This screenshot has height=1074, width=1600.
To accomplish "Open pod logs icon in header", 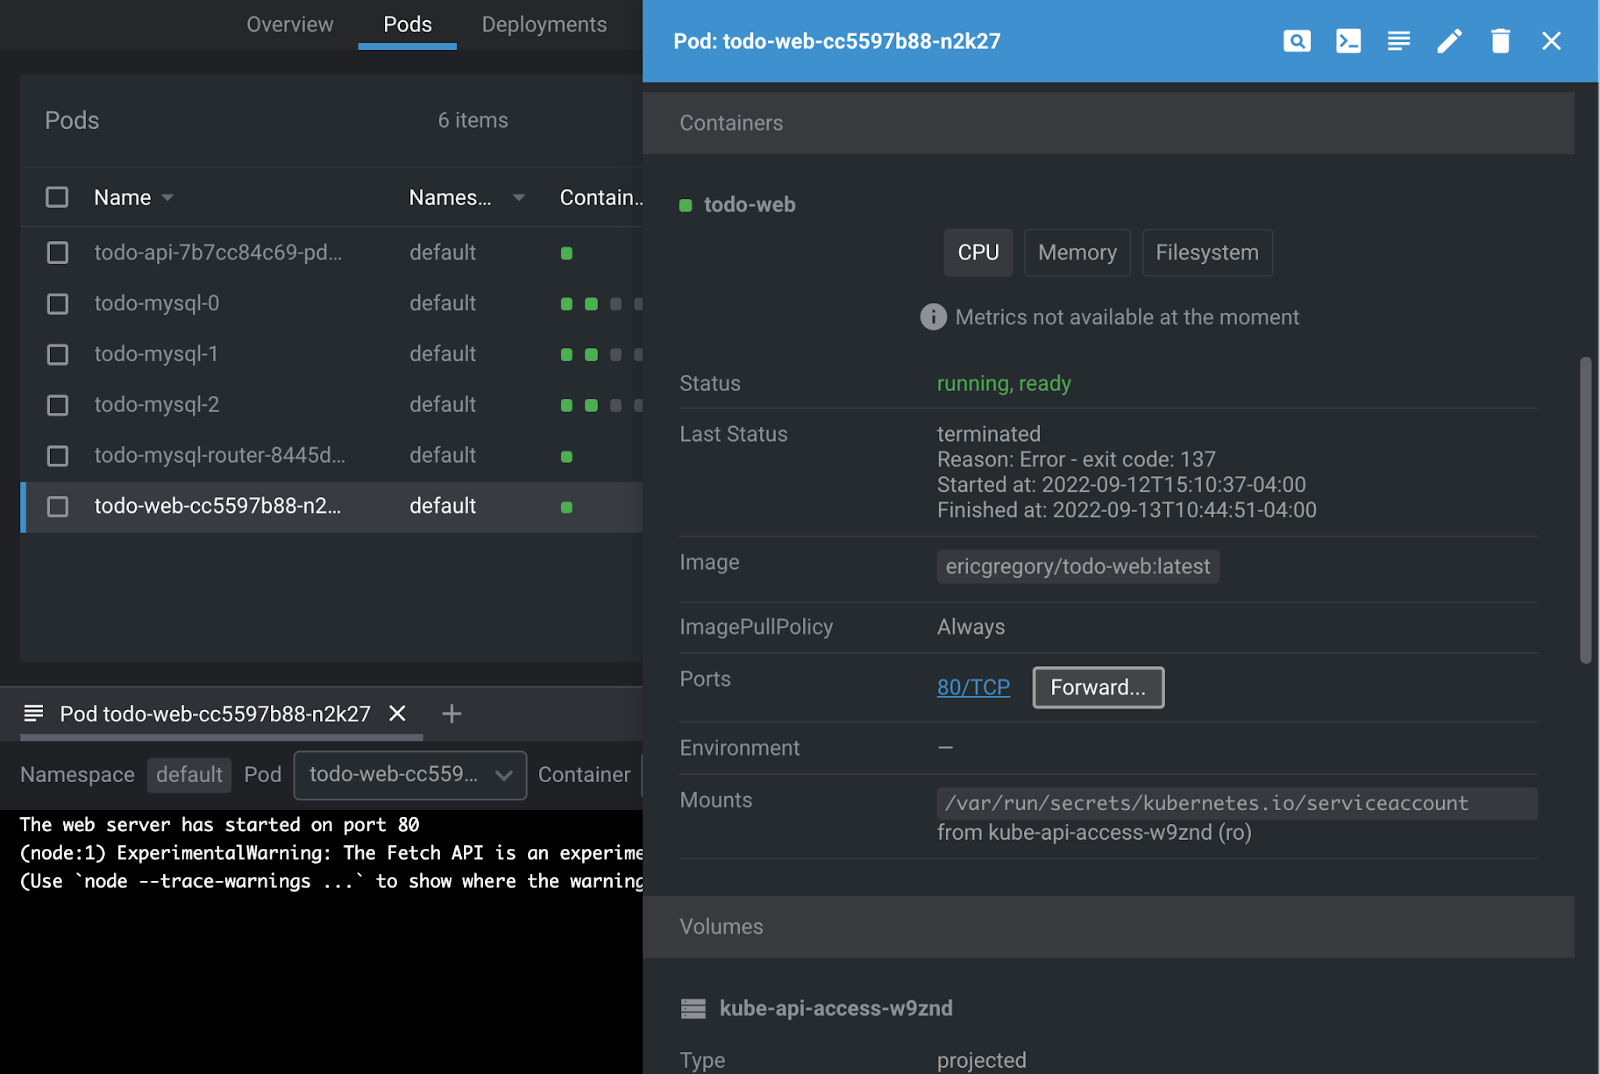I will pos(1399,41).
